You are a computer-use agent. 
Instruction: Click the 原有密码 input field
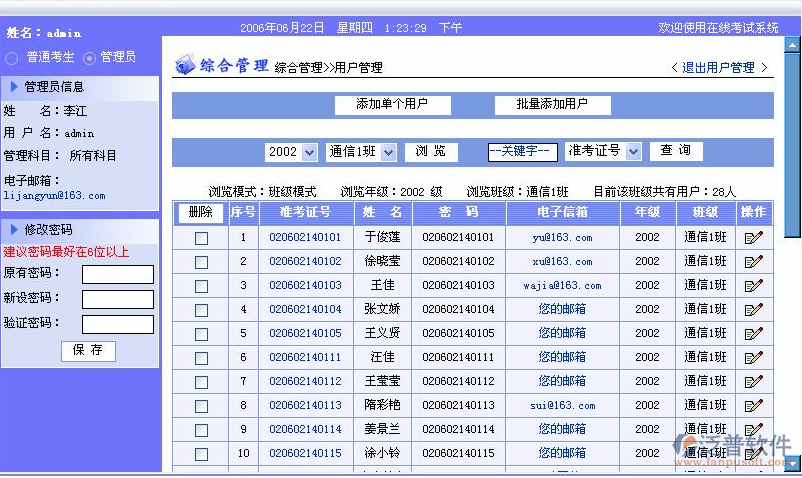tap(118, 274)
